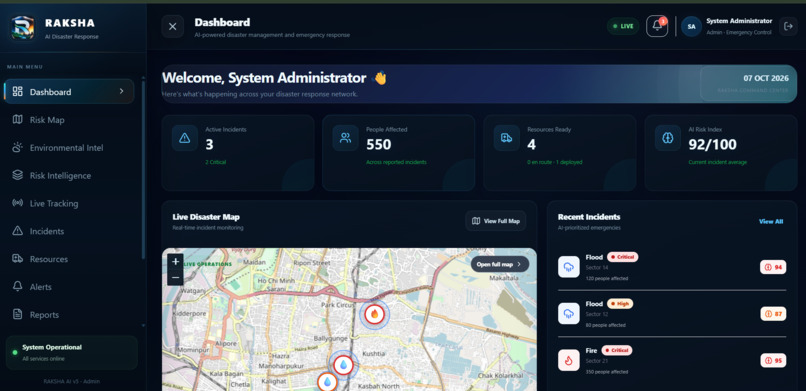Expand the Dashboard chevron arrow

click(x=121, y=91)
